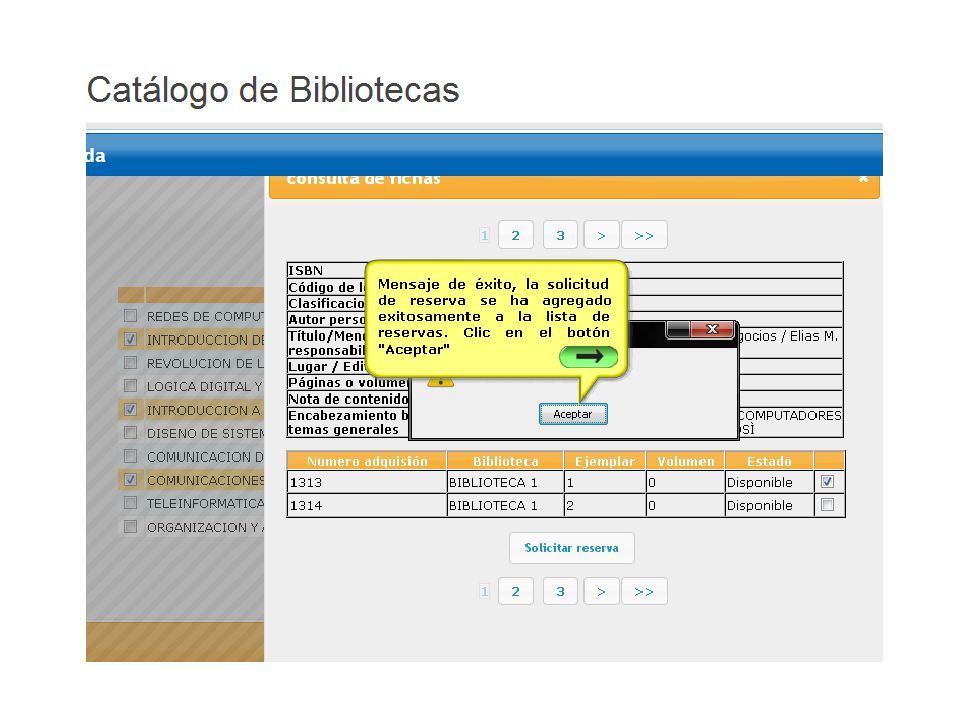
Task: Click the ISBN field label
Action: point(306,271)
